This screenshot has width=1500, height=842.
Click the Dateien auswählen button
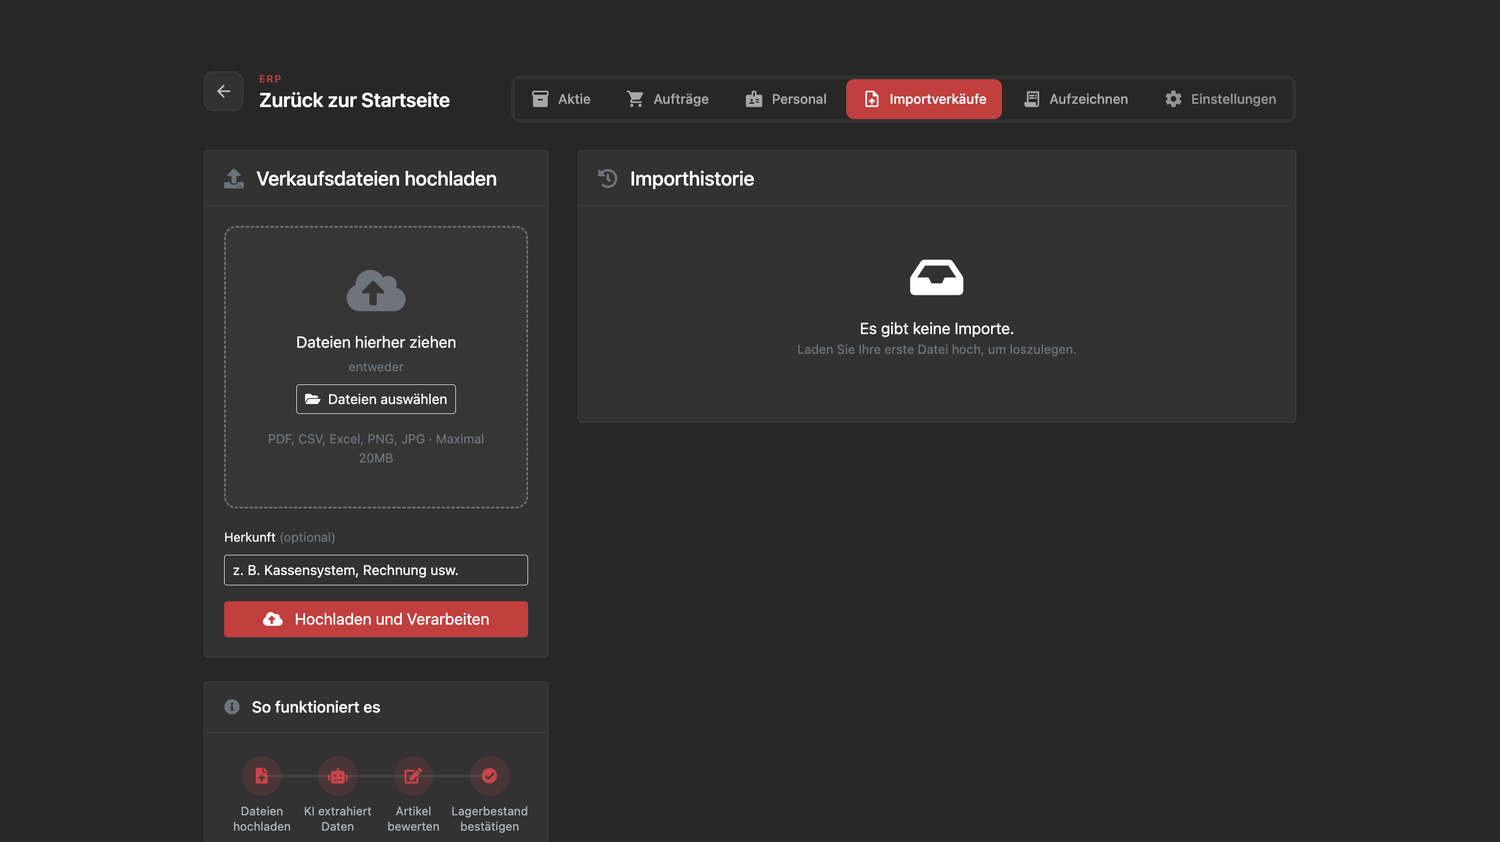click(x=376, y=399)
